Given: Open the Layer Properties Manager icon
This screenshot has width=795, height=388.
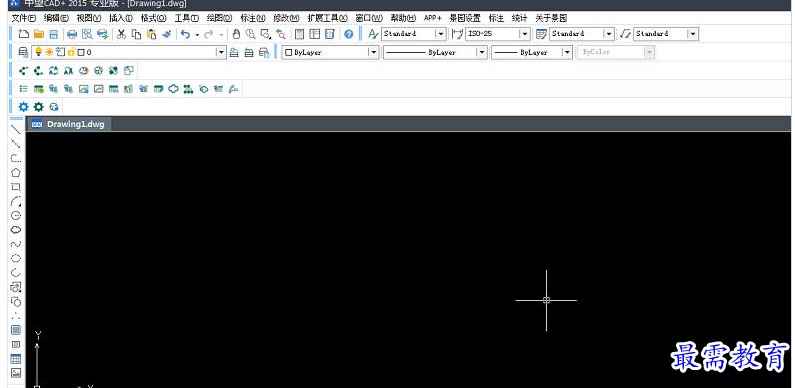Looking at the screenshot, I should click(x=23, y=52).
